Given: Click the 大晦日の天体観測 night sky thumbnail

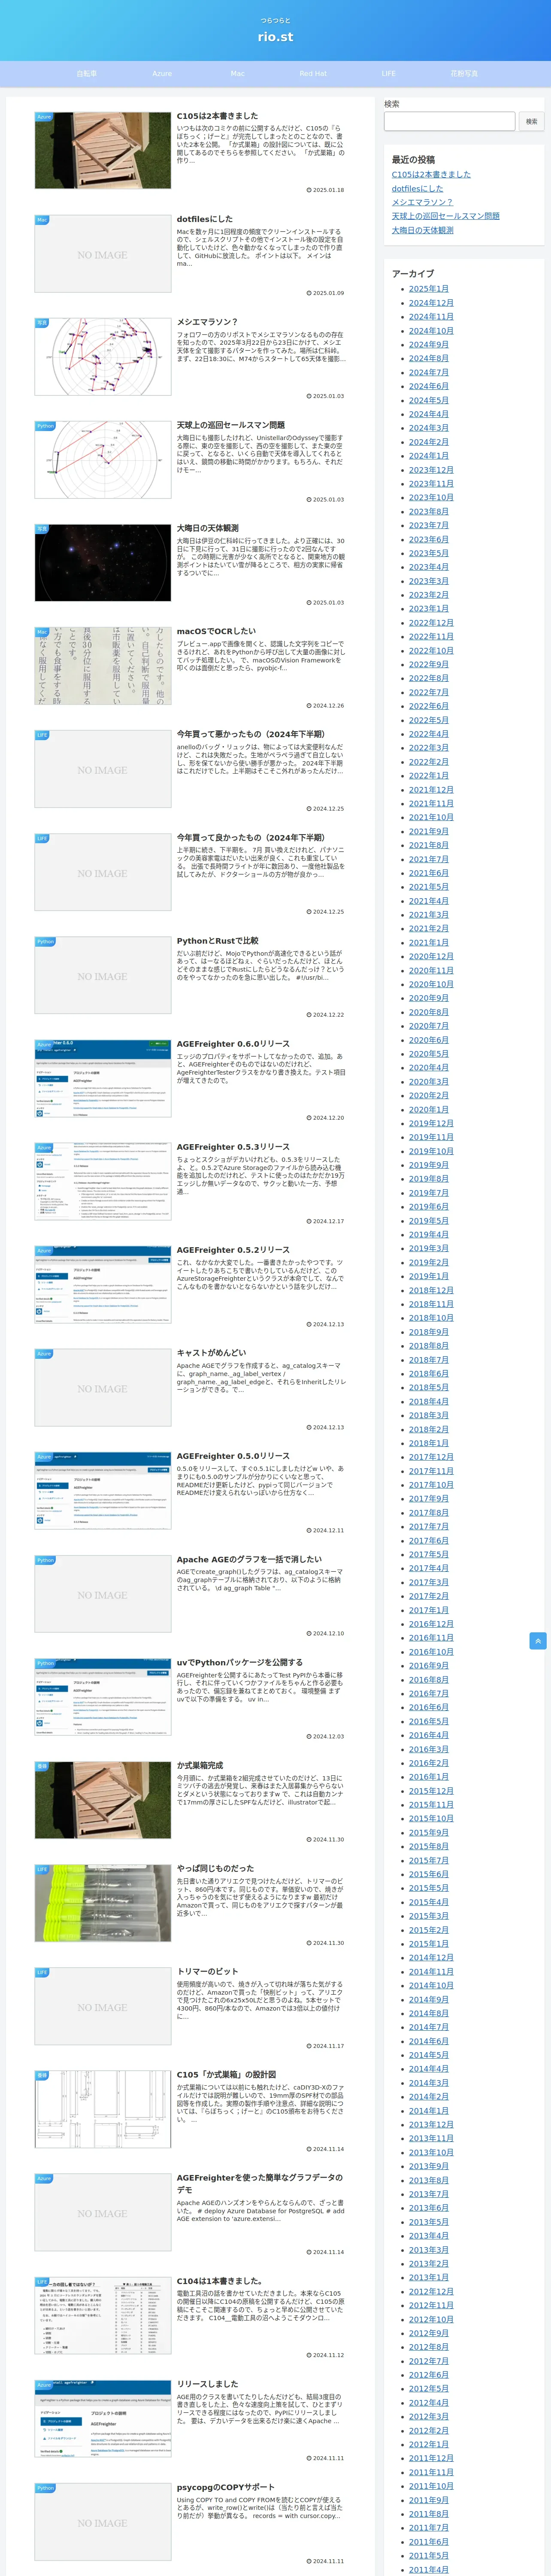Looking at the screenshot, I should click(x=102, y=563).
